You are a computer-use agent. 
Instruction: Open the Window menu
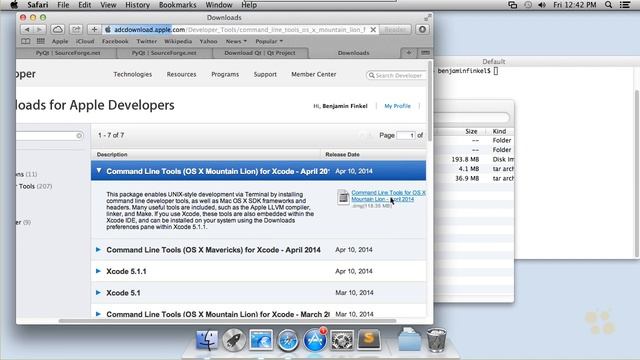click(x=219, y=5)
